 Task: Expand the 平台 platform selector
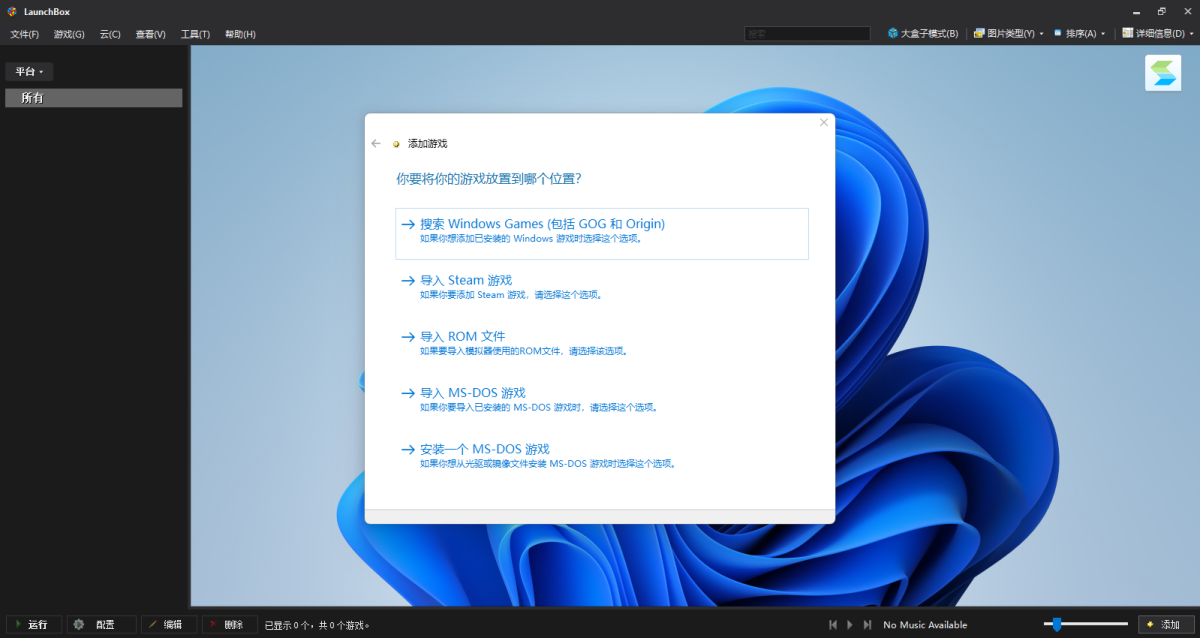coord(29,72)
